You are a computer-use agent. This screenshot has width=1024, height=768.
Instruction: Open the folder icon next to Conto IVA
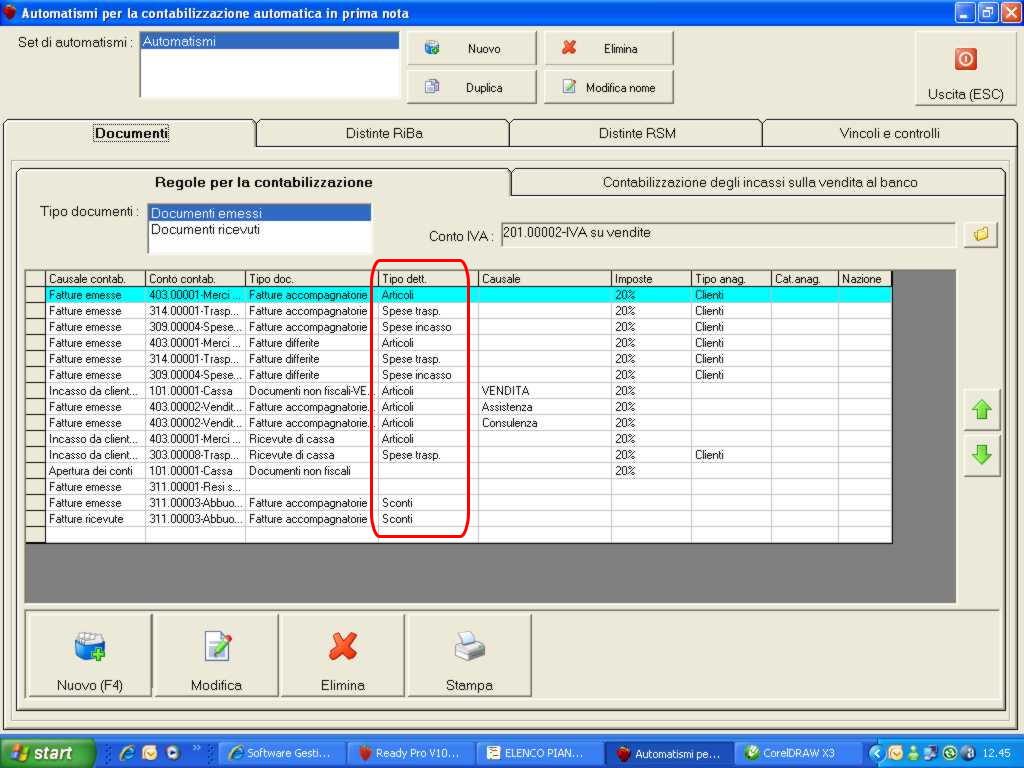(980, 234)
